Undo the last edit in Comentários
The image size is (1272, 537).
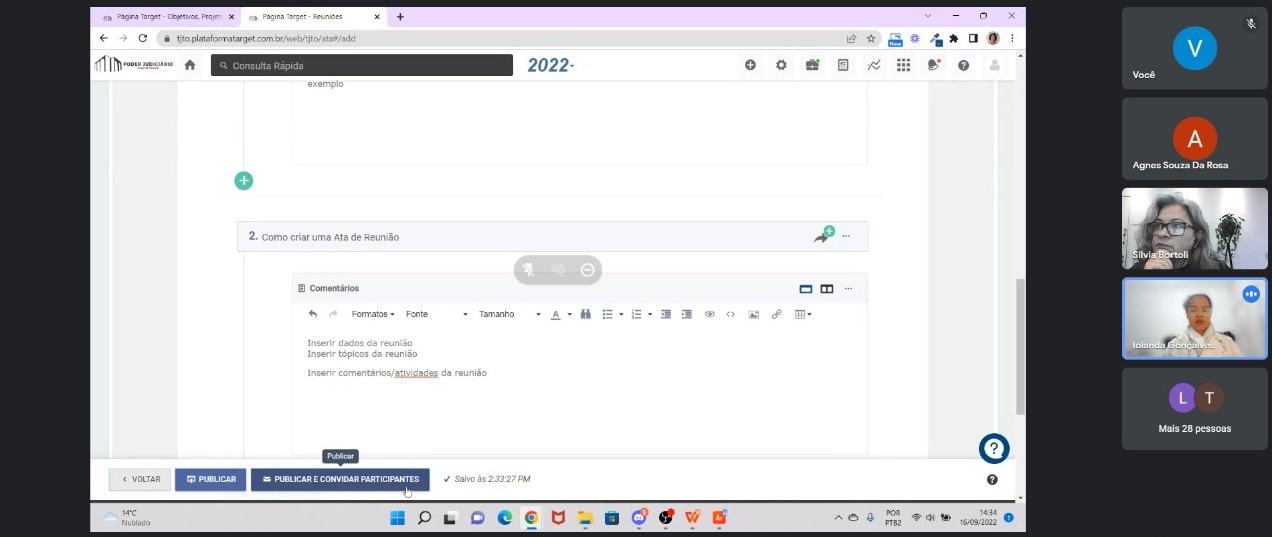tap(313, 314)
